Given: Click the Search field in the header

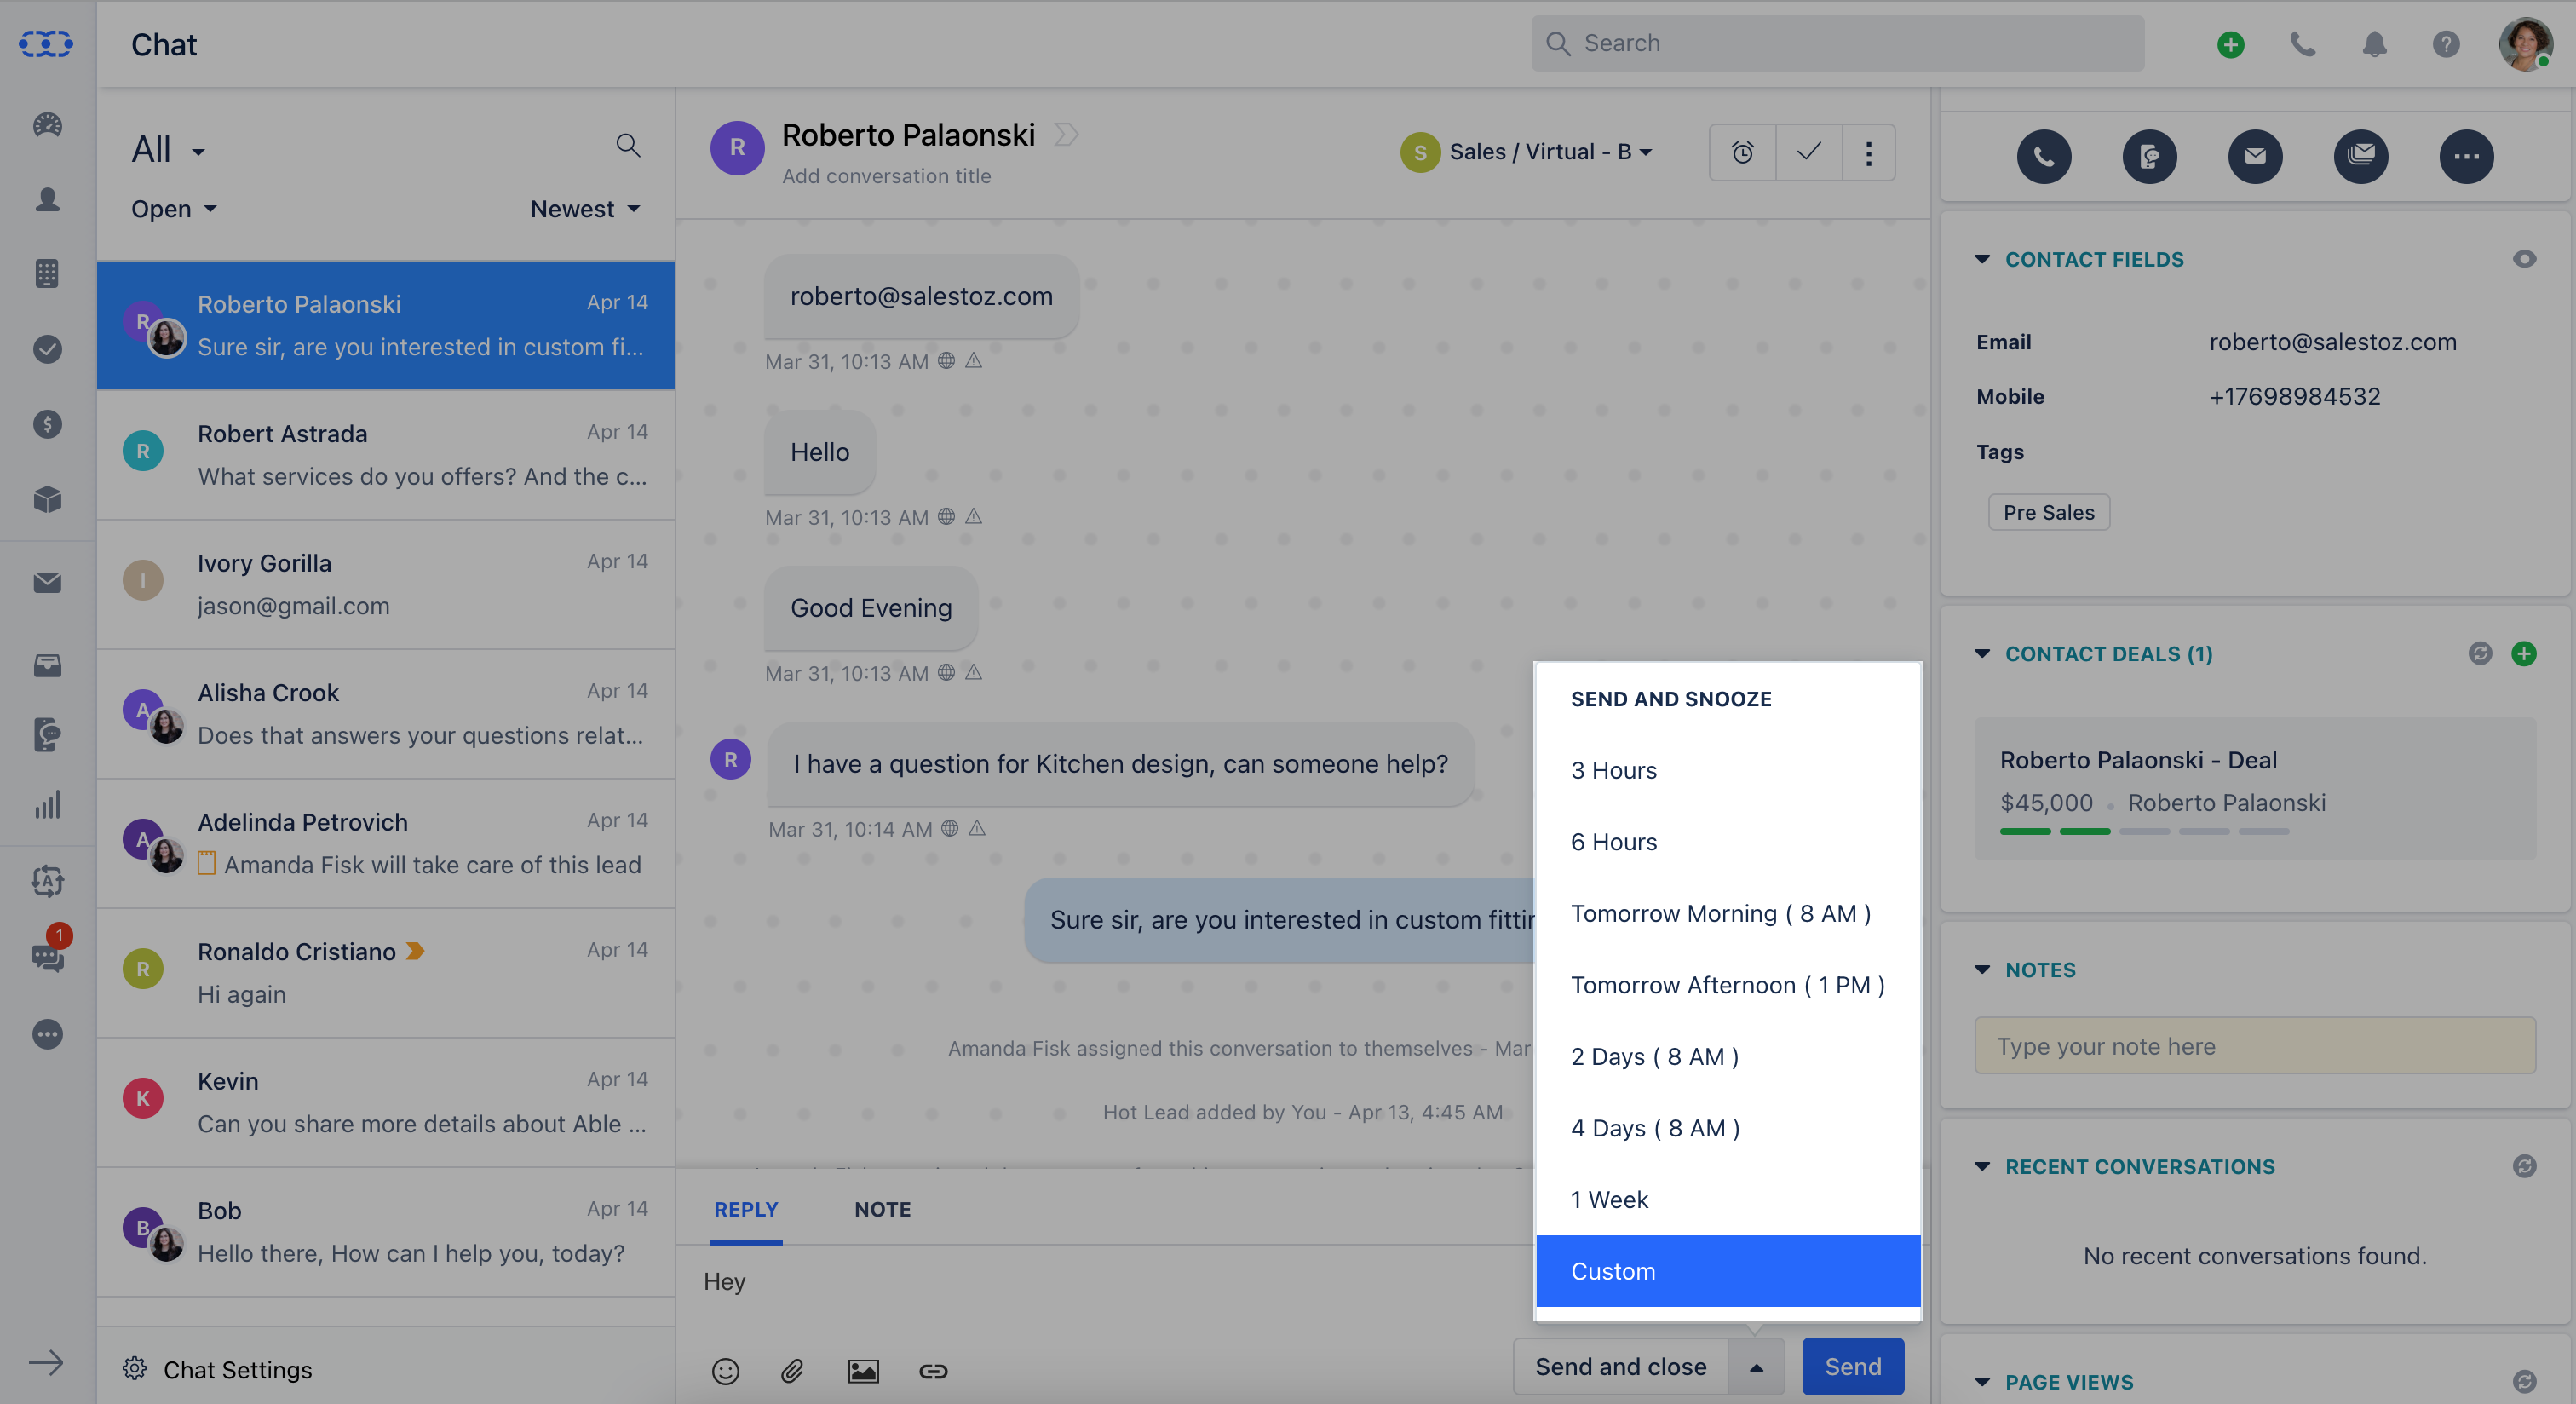Looking at the screenshot, I should coord(1837,43).
